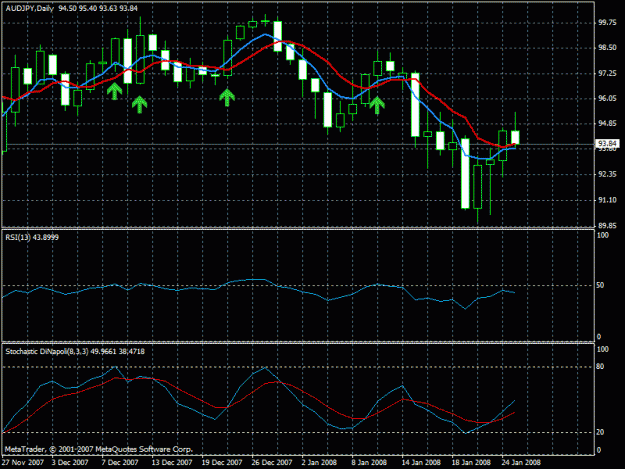Click the 94.85 price scale label
This screenshot has height=469, width=625.
[607, 124]
